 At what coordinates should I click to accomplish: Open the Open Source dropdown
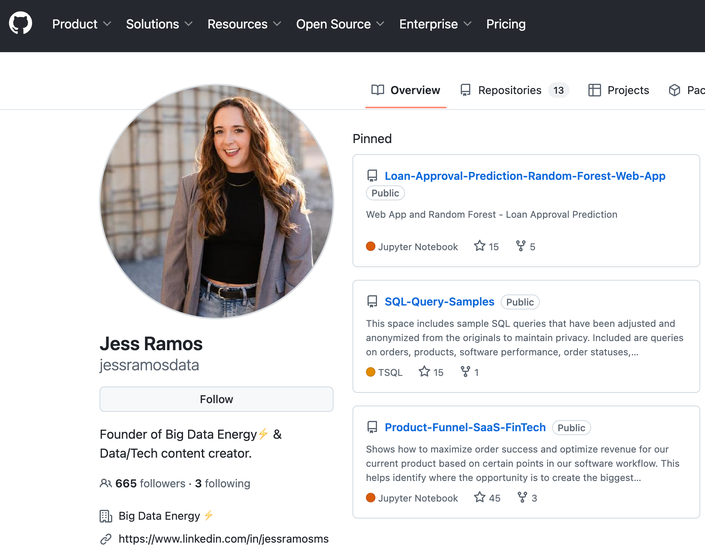(x=340, y=24)
